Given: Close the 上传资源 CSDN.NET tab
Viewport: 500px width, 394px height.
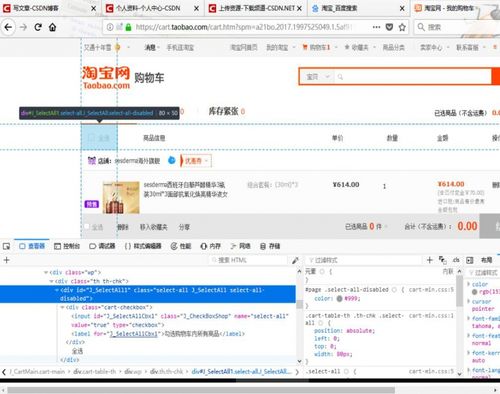Looking at the screenshot, I should click(299, 8).
